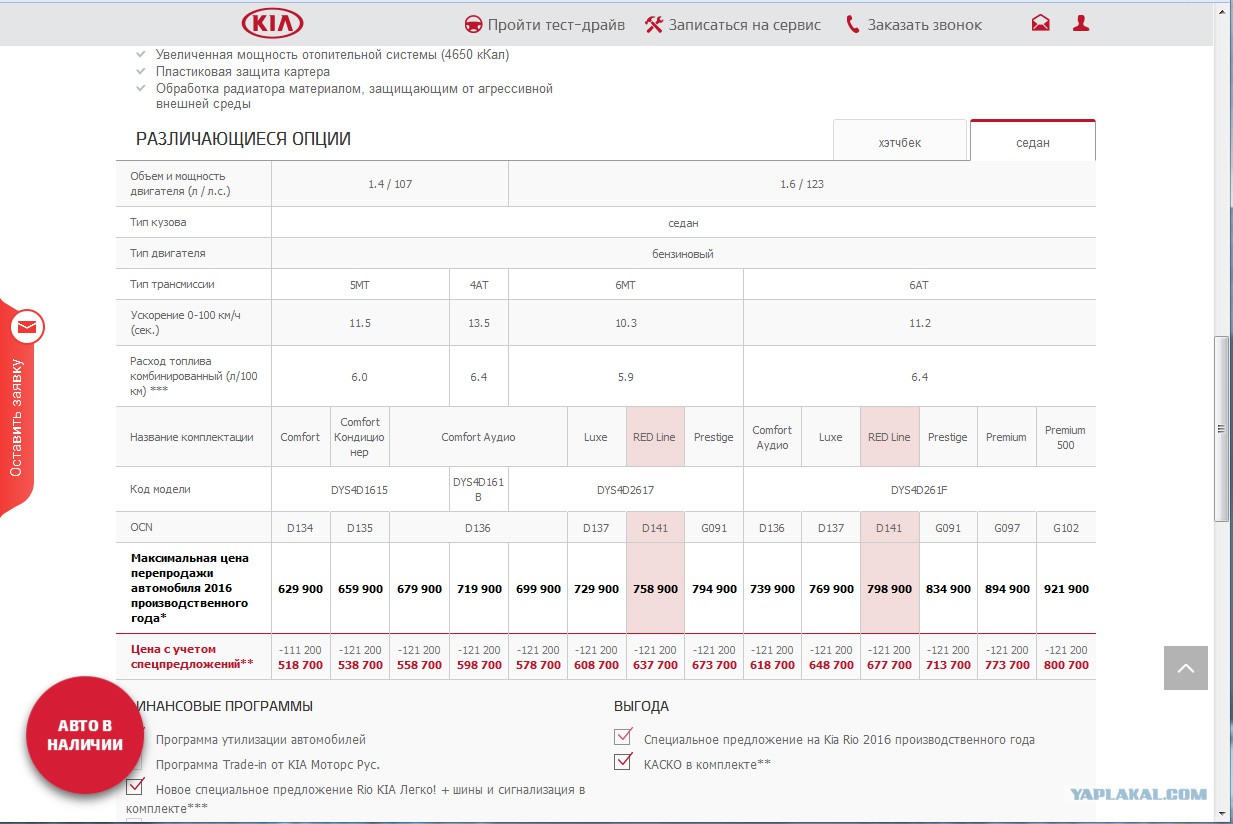Click the red Авто в наличии button
This screenshot has width=1233, height=824.
point(84,735)
